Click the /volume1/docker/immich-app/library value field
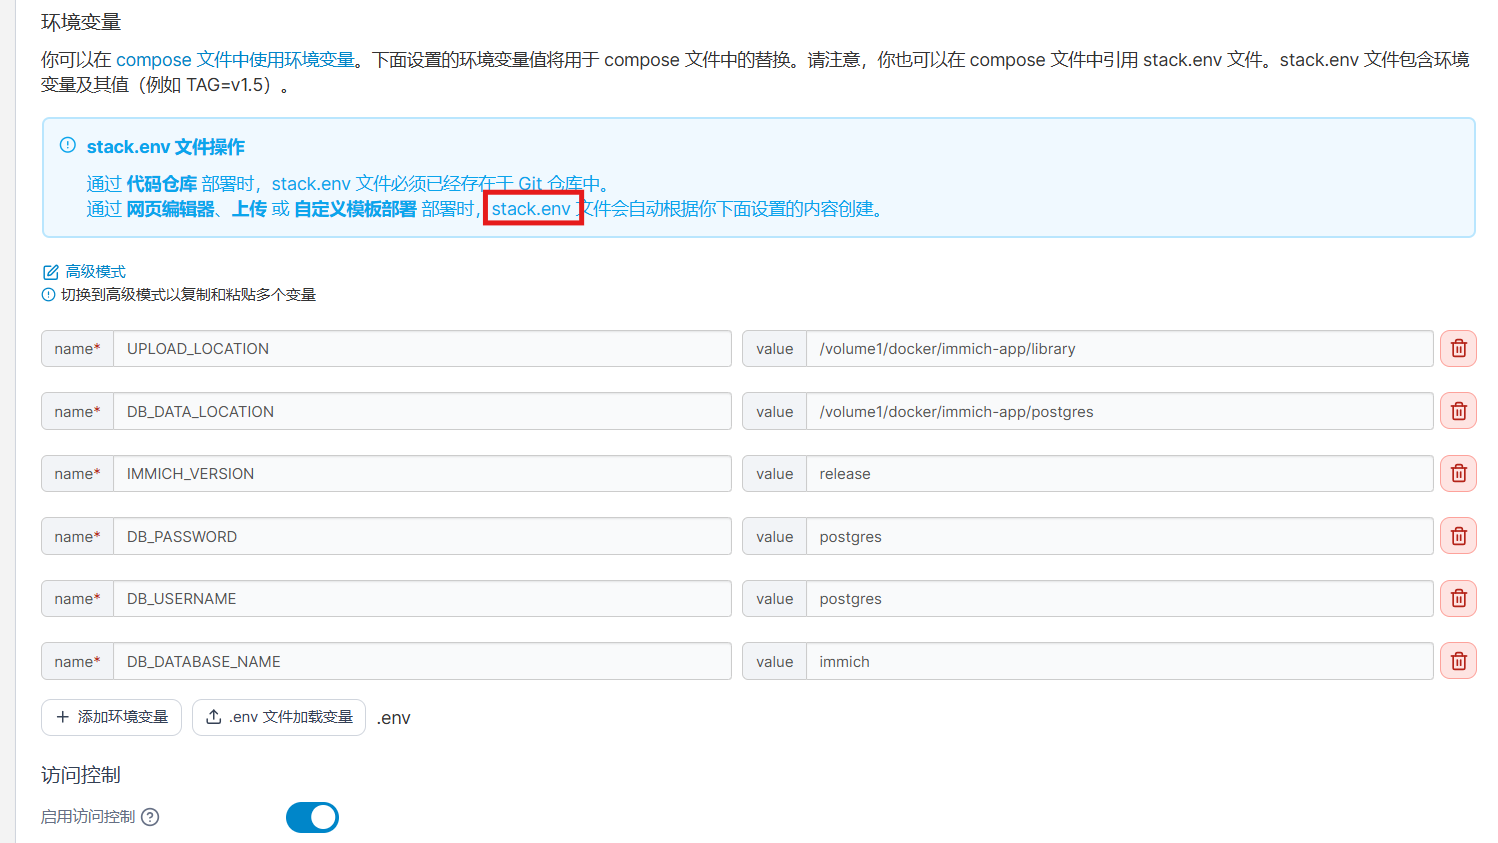The width and height of the screenshot is (1498, 843). point(1118,349)
